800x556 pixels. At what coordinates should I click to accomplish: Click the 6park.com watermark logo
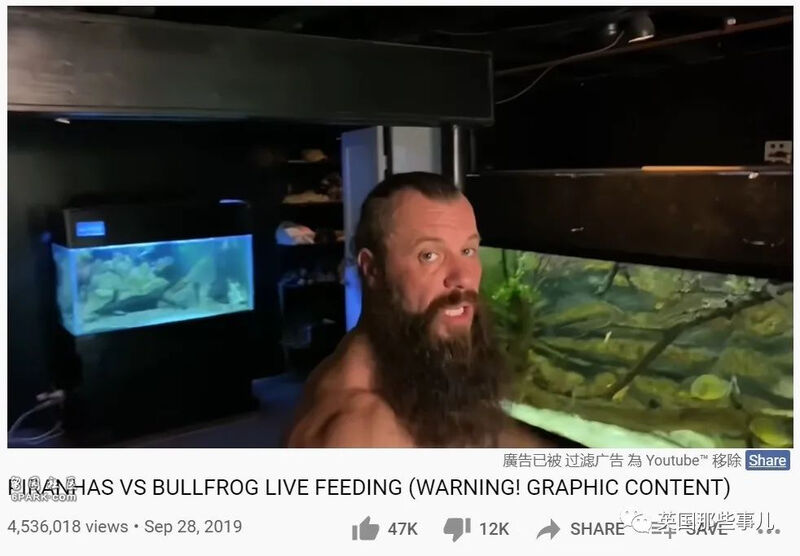click(x=43, y=489)
